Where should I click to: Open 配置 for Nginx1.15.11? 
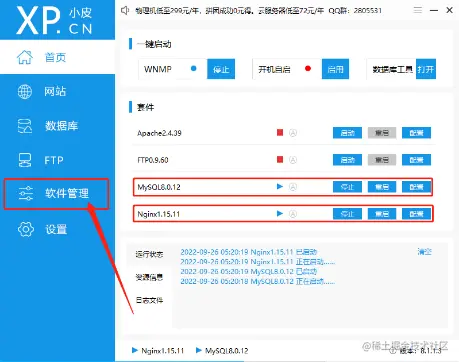pos(416,214)
